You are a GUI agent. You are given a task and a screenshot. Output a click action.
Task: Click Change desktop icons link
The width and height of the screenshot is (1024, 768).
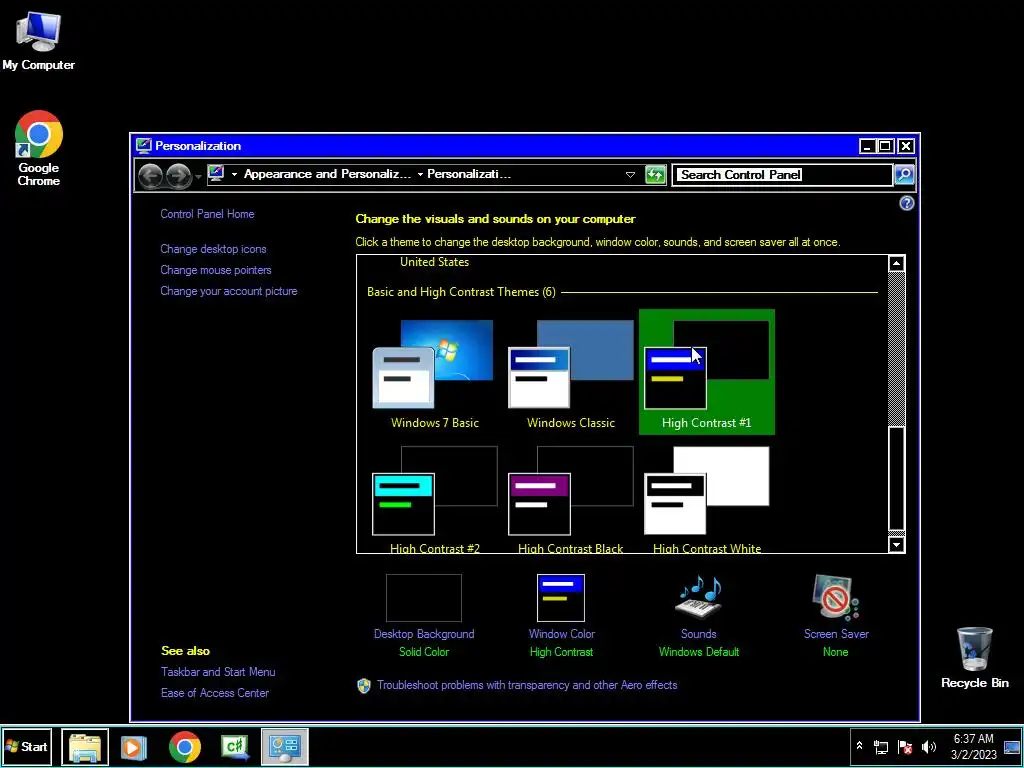213,249
